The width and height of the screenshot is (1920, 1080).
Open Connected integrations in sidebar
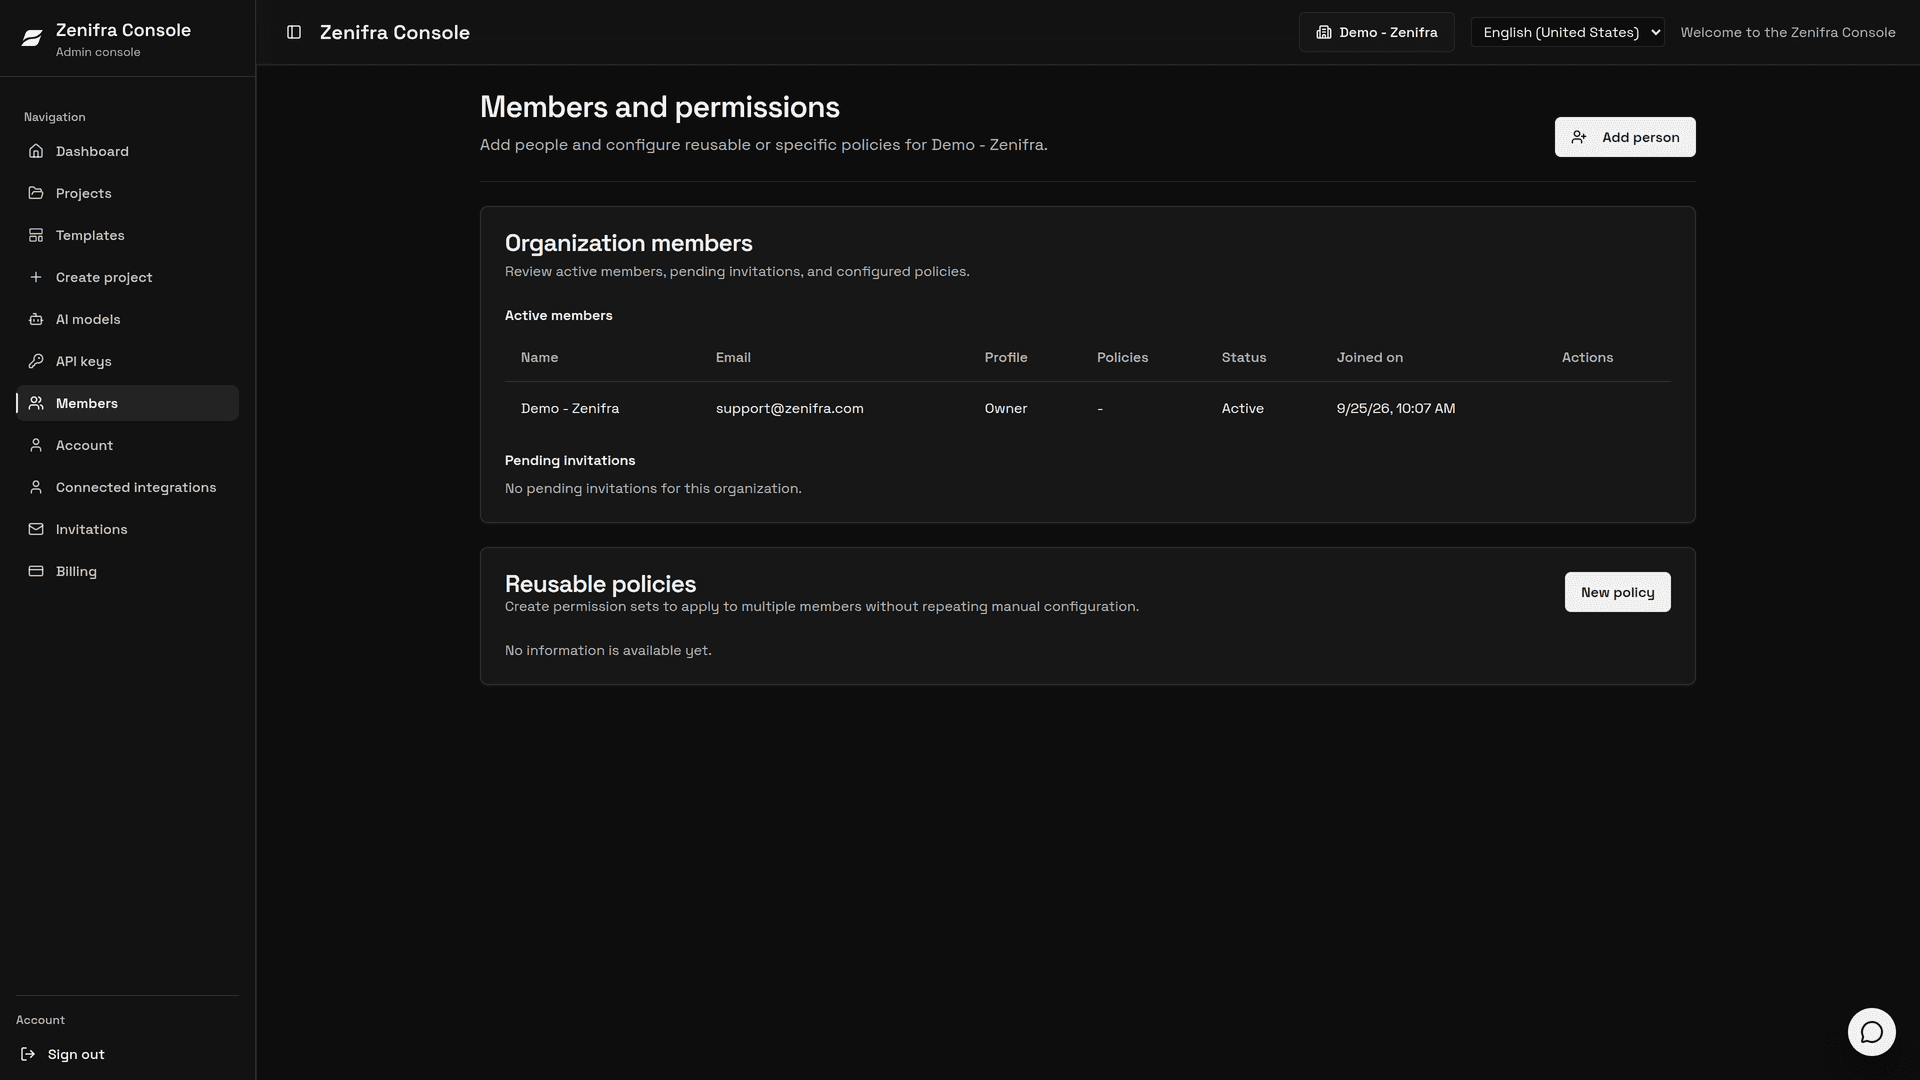(x=127, y=487)
